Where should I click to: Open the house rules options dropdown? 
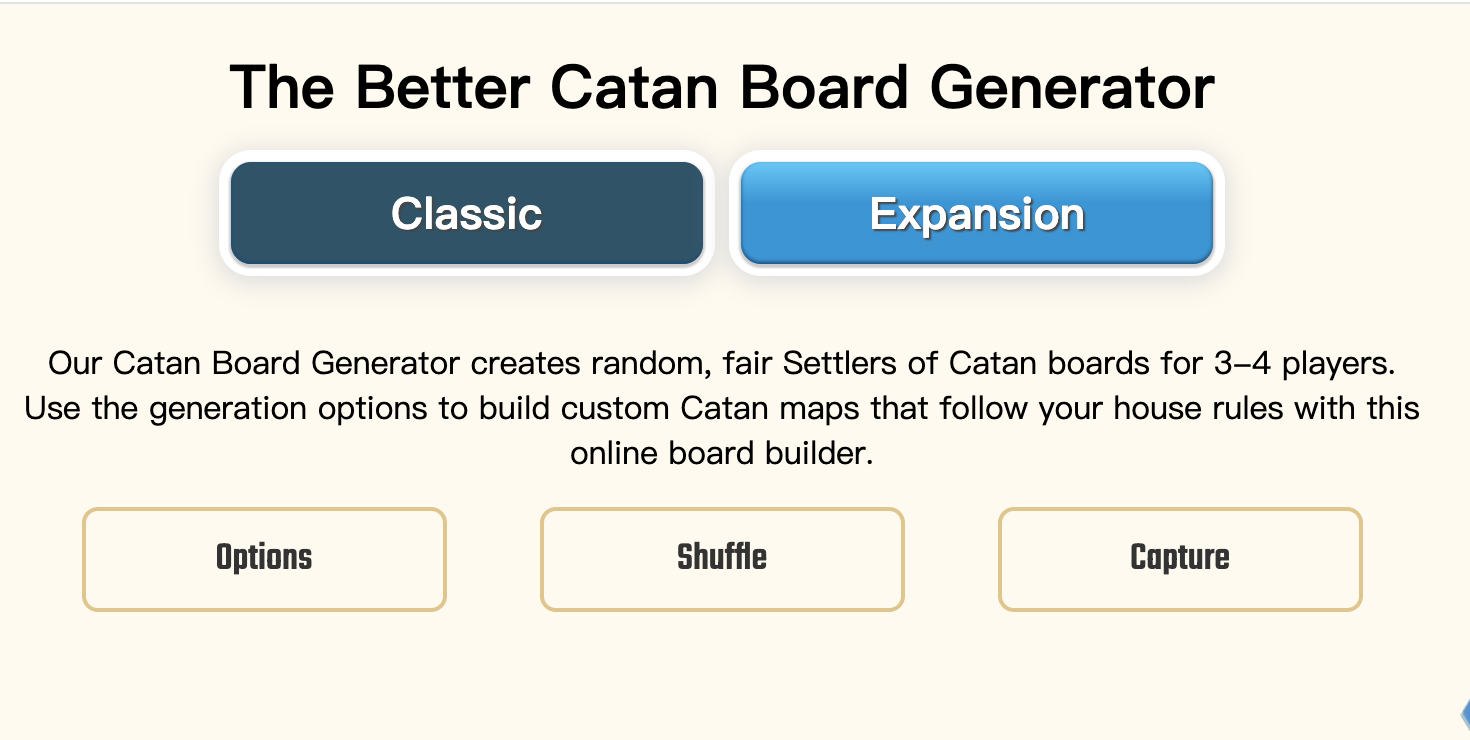(x=263, y=558)
